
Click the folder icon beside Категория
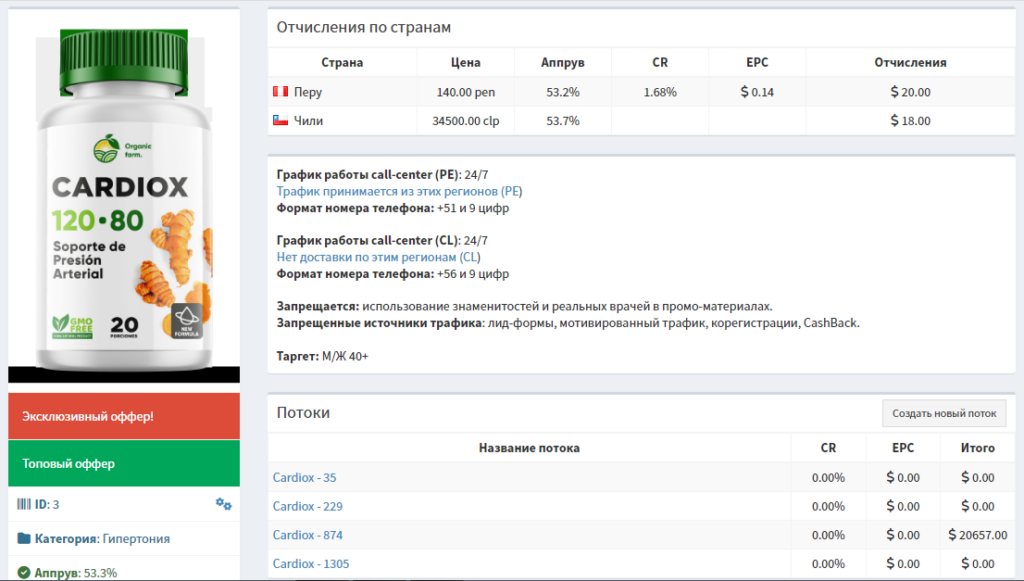click(x=25, y=539)
